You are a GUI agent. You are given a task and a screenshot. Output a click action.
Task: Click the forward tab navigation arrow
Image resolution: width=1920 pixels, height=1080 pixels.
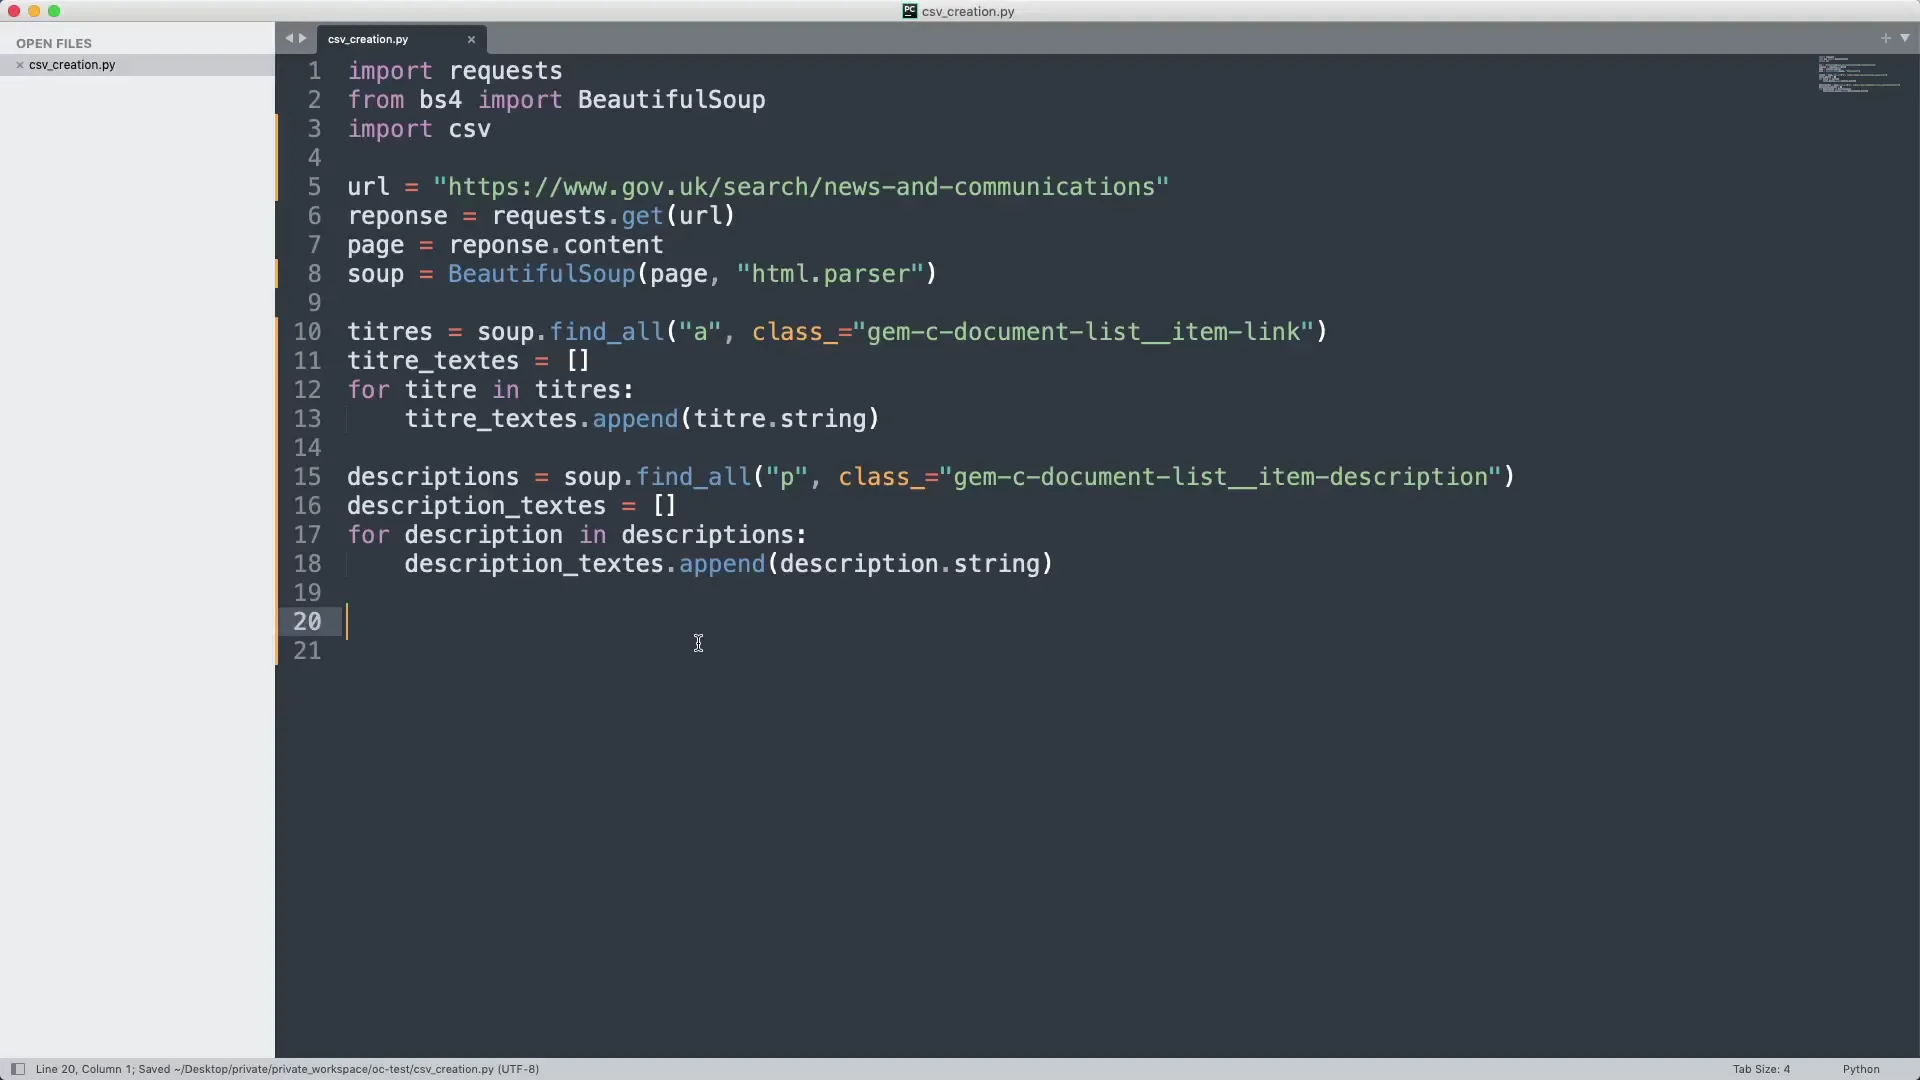pyautogui.click(x=302, y=38)
